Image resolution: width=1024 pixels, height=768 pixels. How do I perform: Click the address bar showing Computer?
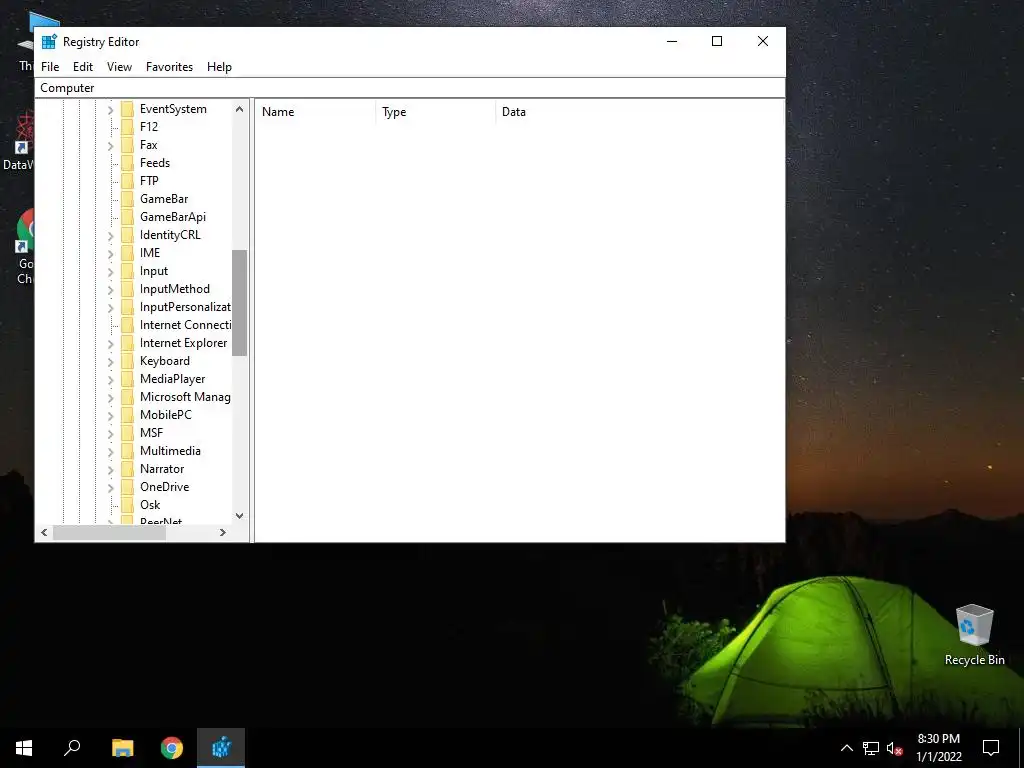pyautogui.click(x=410, y=88)
